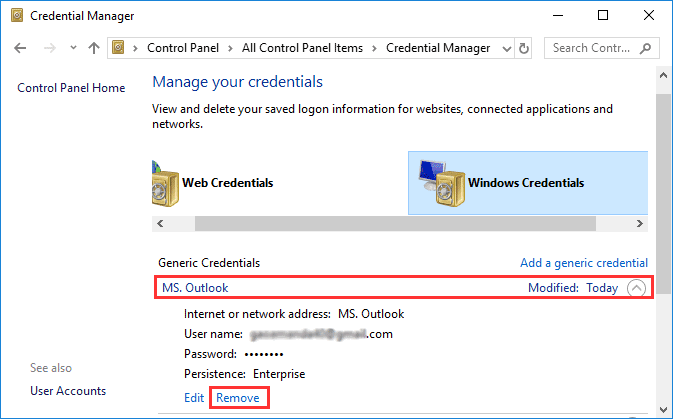Open the recent locations dropdown arrow

click(73, 48)
